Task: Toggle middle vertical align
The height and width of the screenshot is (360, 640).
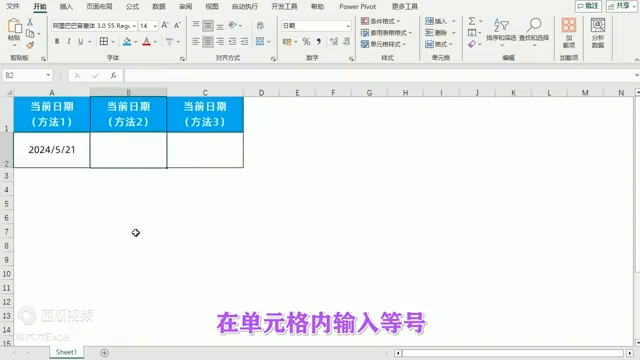Action: [x=208, y=25]
